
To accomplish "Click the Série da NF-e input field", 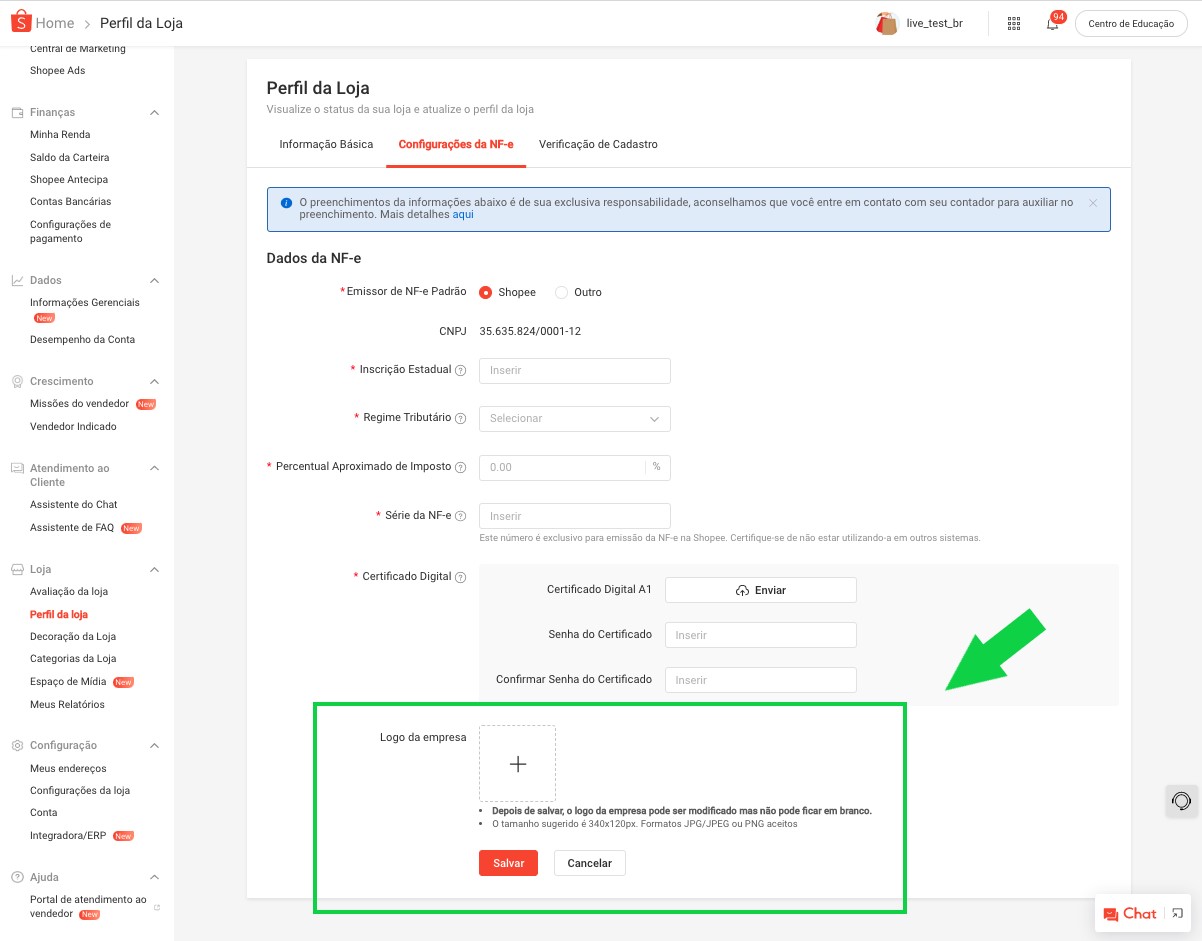I will coord(574,515).
